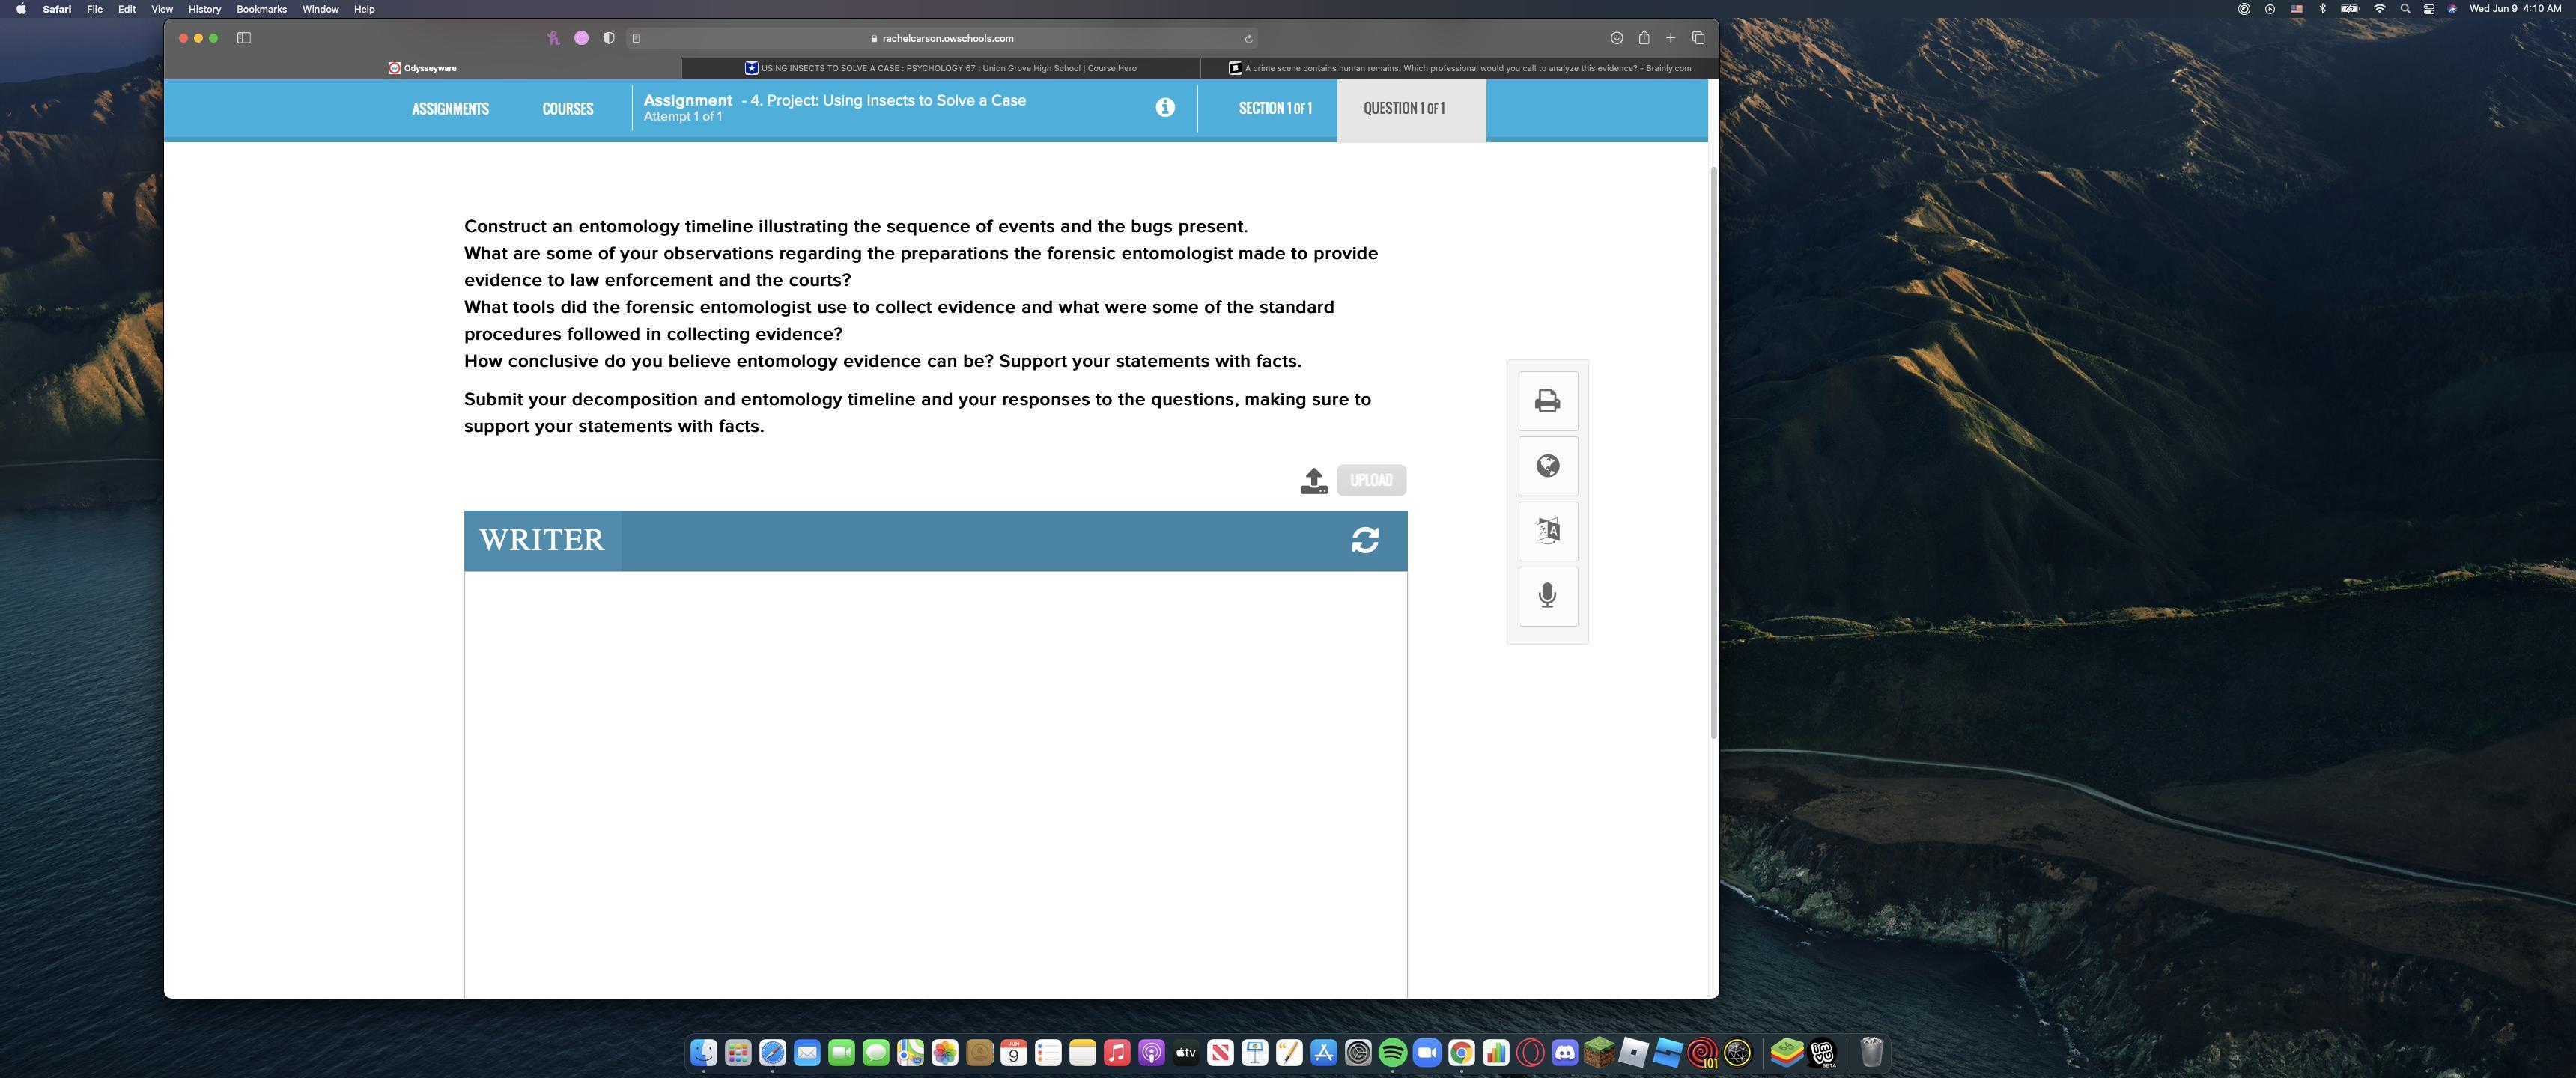Open Safari downloads icon

pos(1616,38)
